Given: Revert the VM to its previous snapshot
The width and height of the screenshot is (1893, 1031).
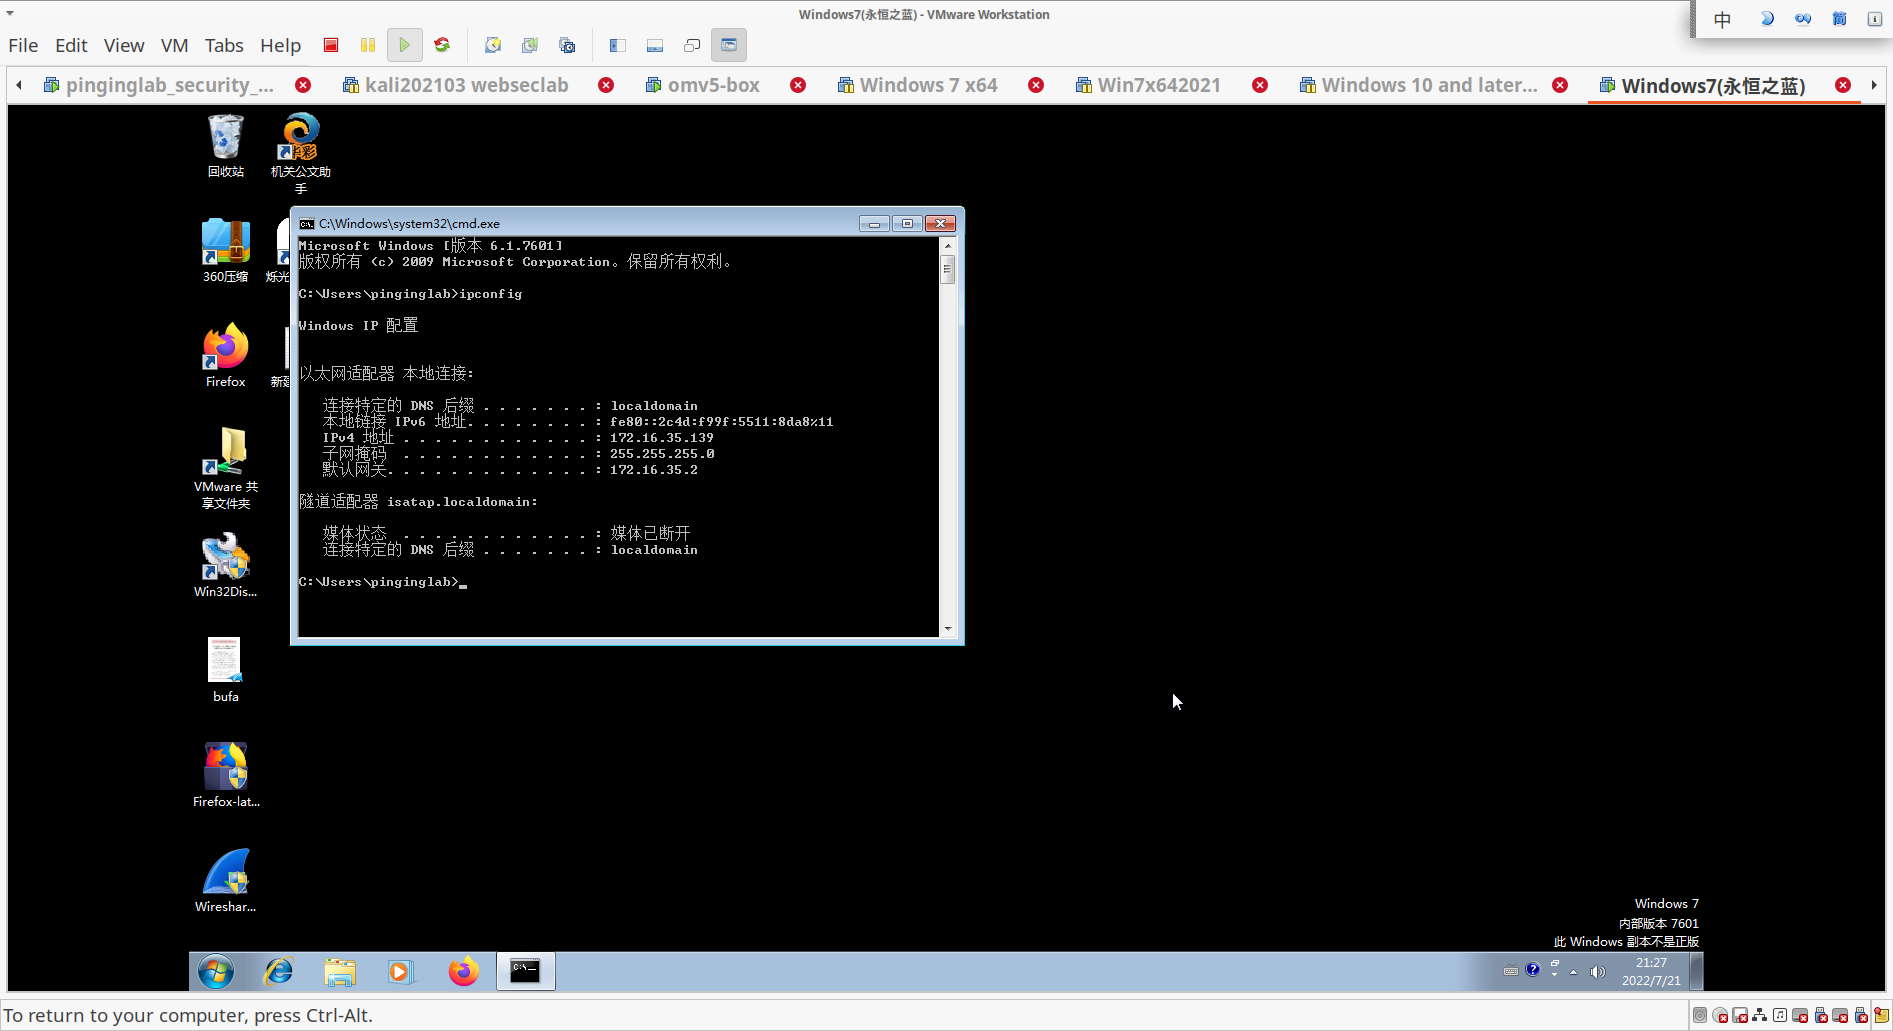Looking at the screenshot, I should tap(530, 45).
